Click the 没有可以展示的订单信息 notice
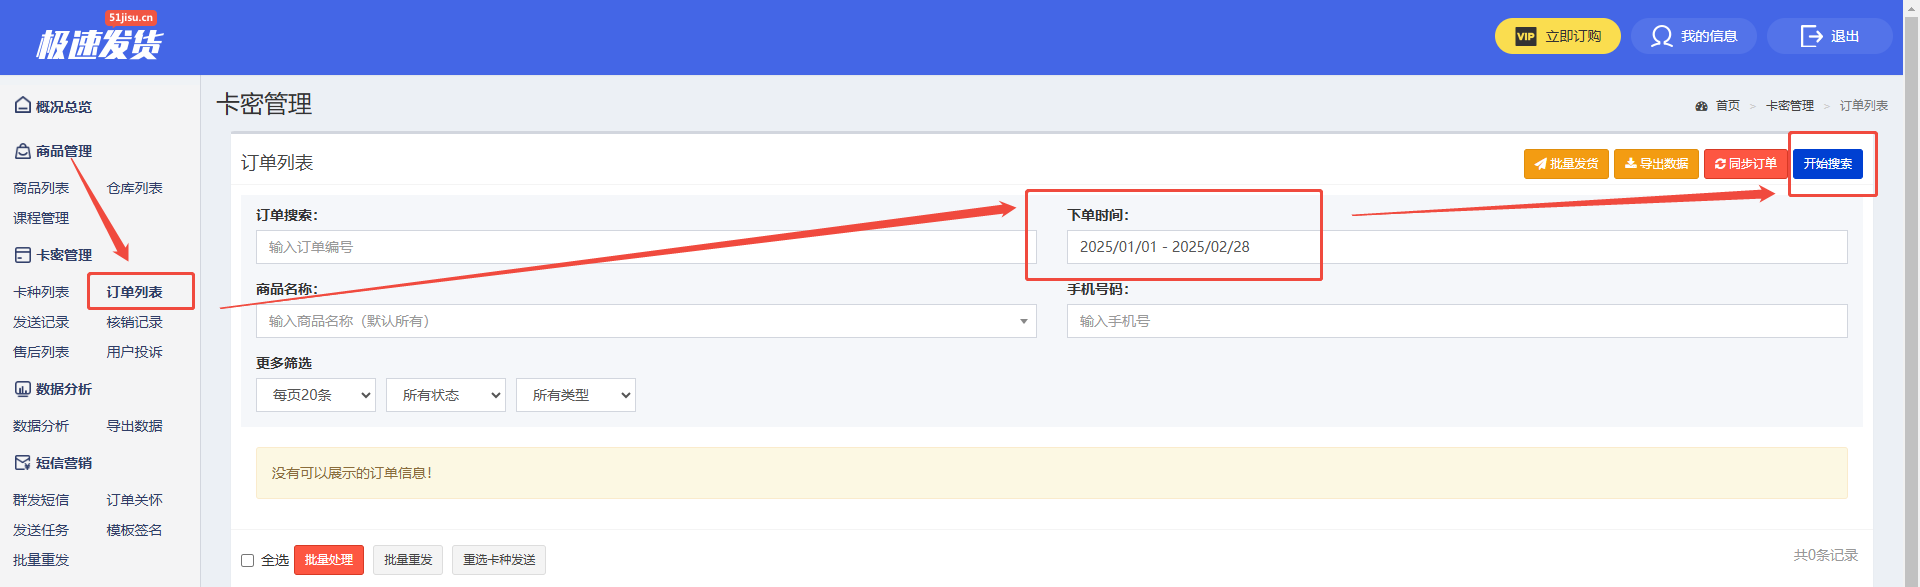The image size is (1920, 587). pyautogui.click(x=1052, y=473)
